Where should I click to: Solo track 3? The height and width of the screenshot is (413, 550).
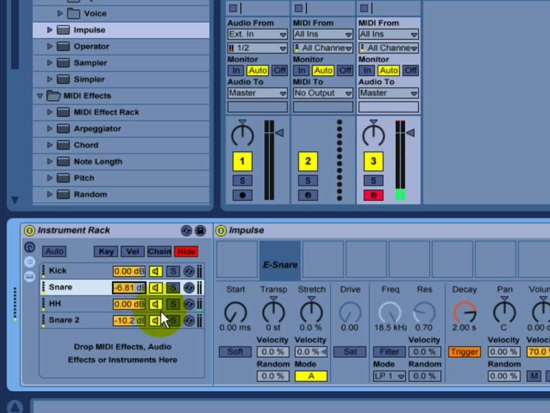pyautogui.click(x=374, y=181)
